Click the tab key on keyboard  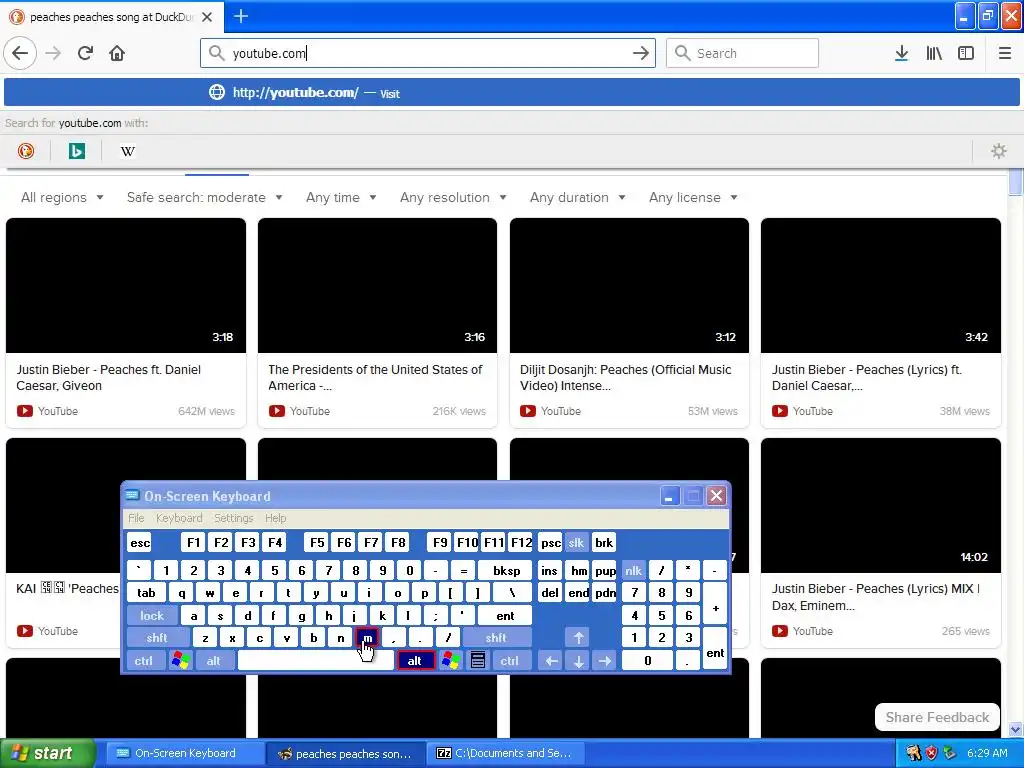[x=146, y=593]
